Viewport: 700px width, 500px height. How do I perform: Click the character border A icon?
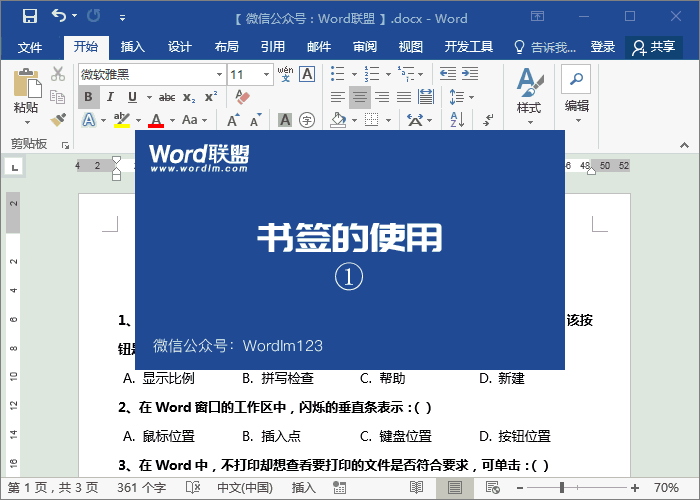click(308, 74)
